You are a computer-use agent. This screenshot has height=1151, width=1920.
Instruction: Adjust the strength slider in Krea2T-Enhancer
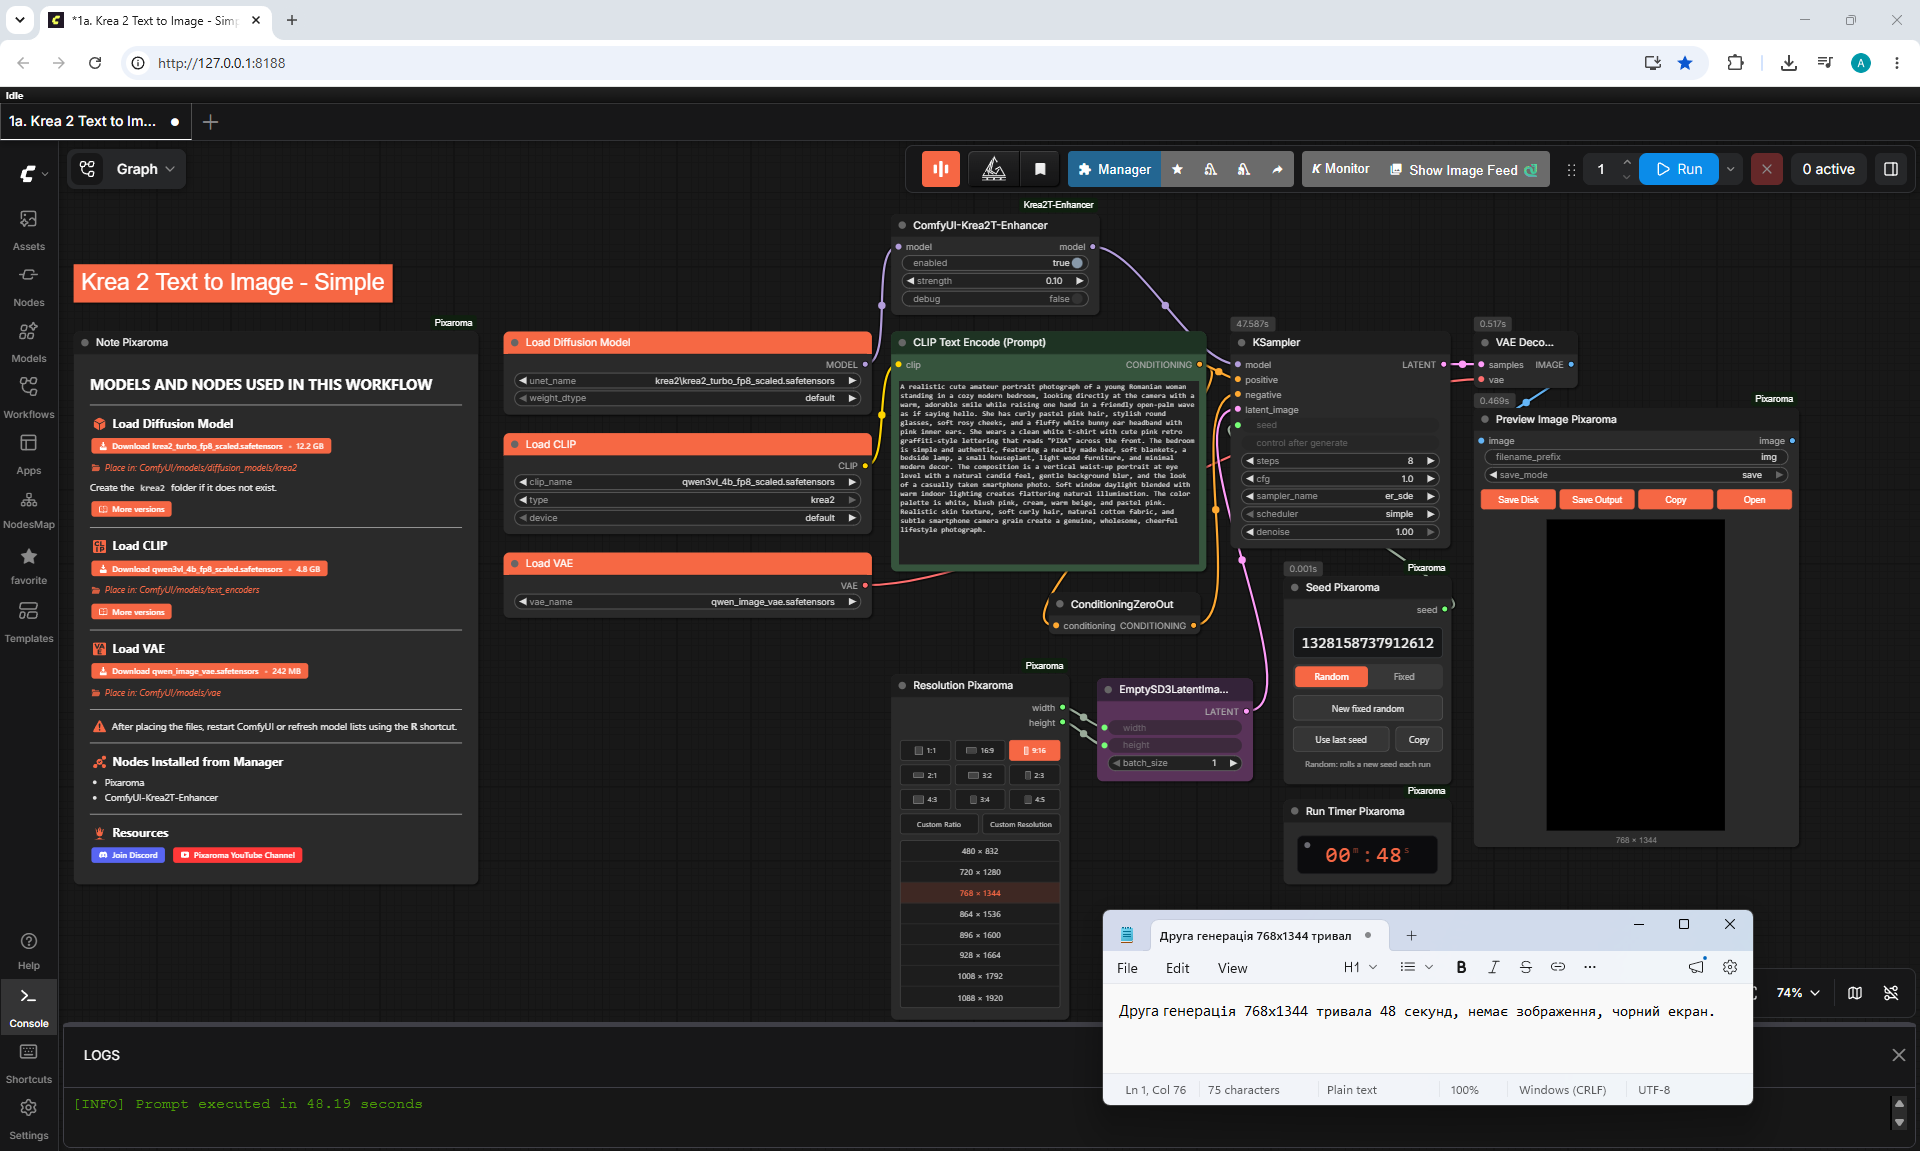pos(994,281)
